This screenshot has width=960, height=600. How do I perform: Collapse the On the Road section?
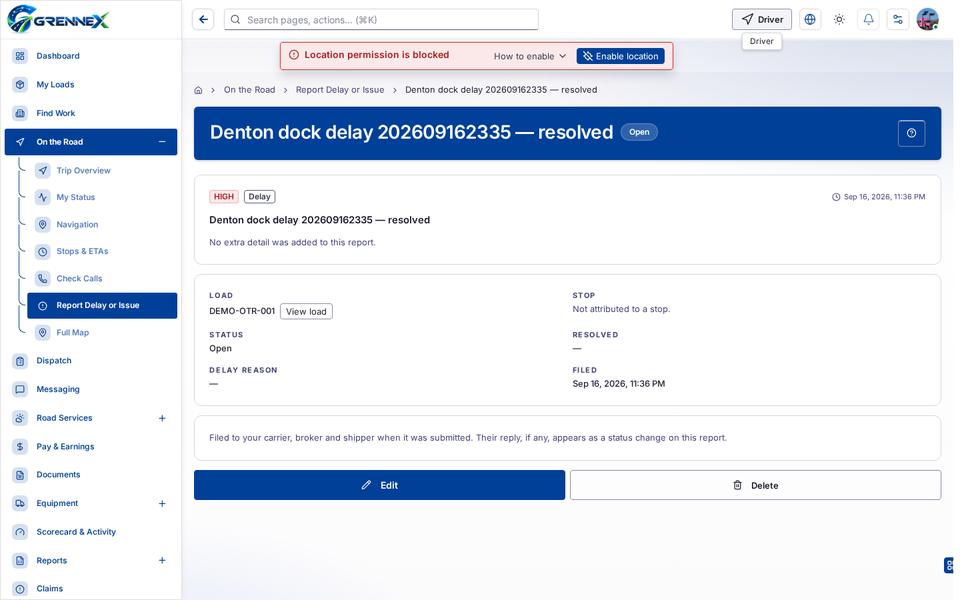pos(162,142)
